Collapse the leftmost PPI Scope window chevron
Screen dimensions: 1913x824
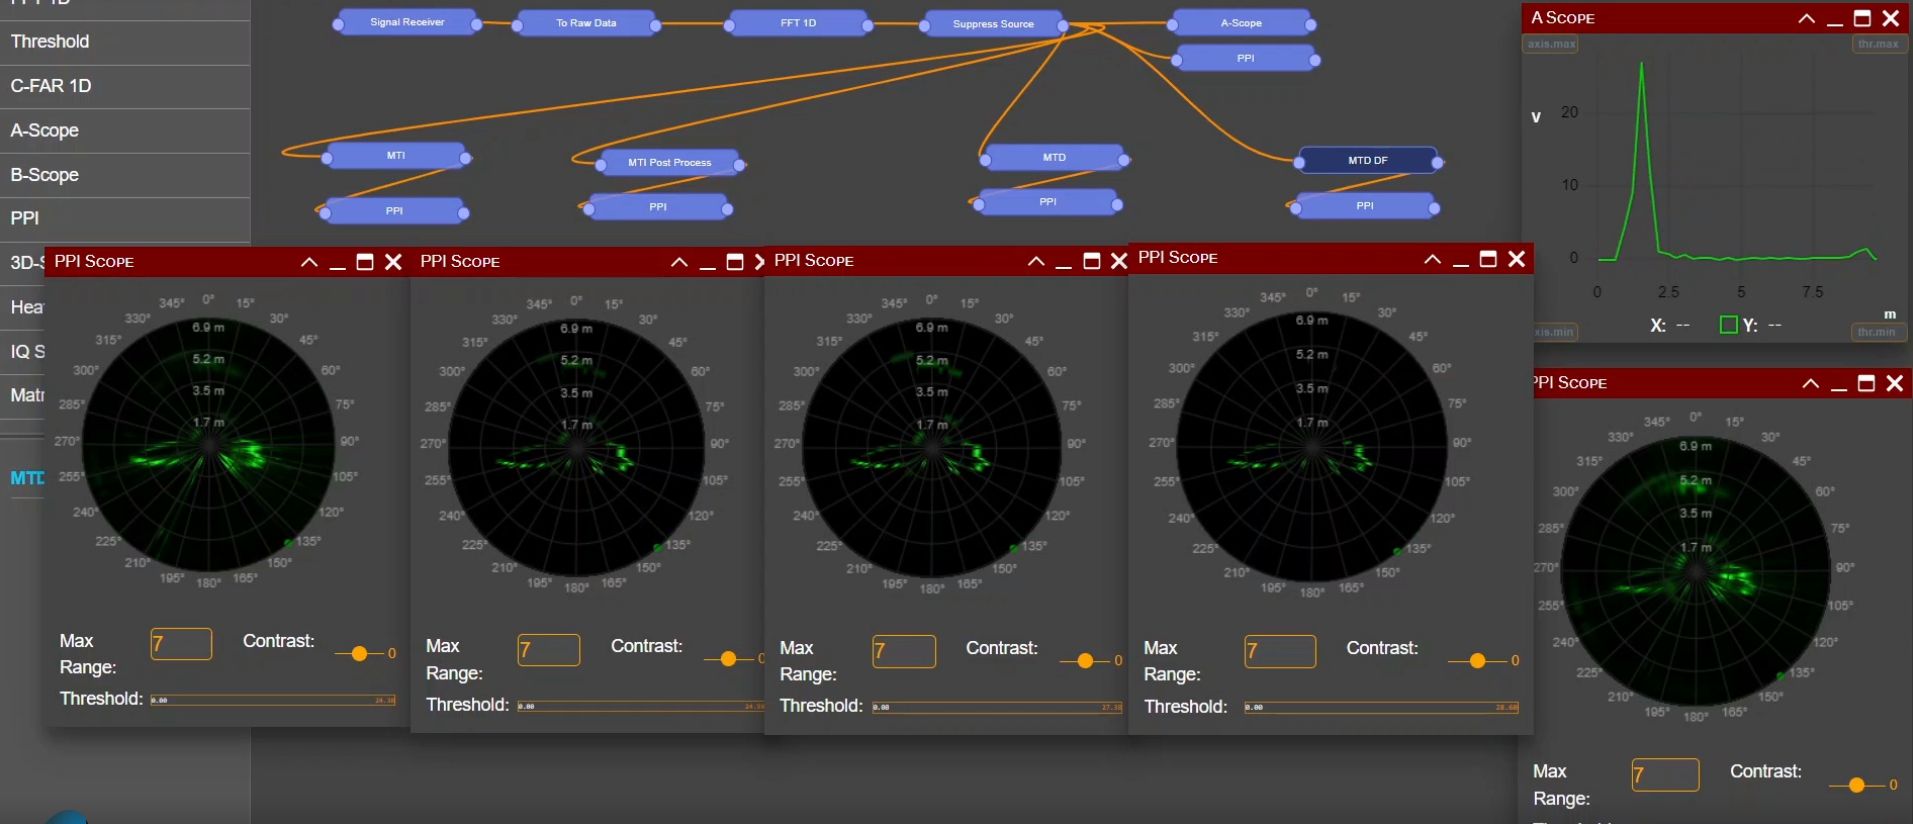[309, 262]
